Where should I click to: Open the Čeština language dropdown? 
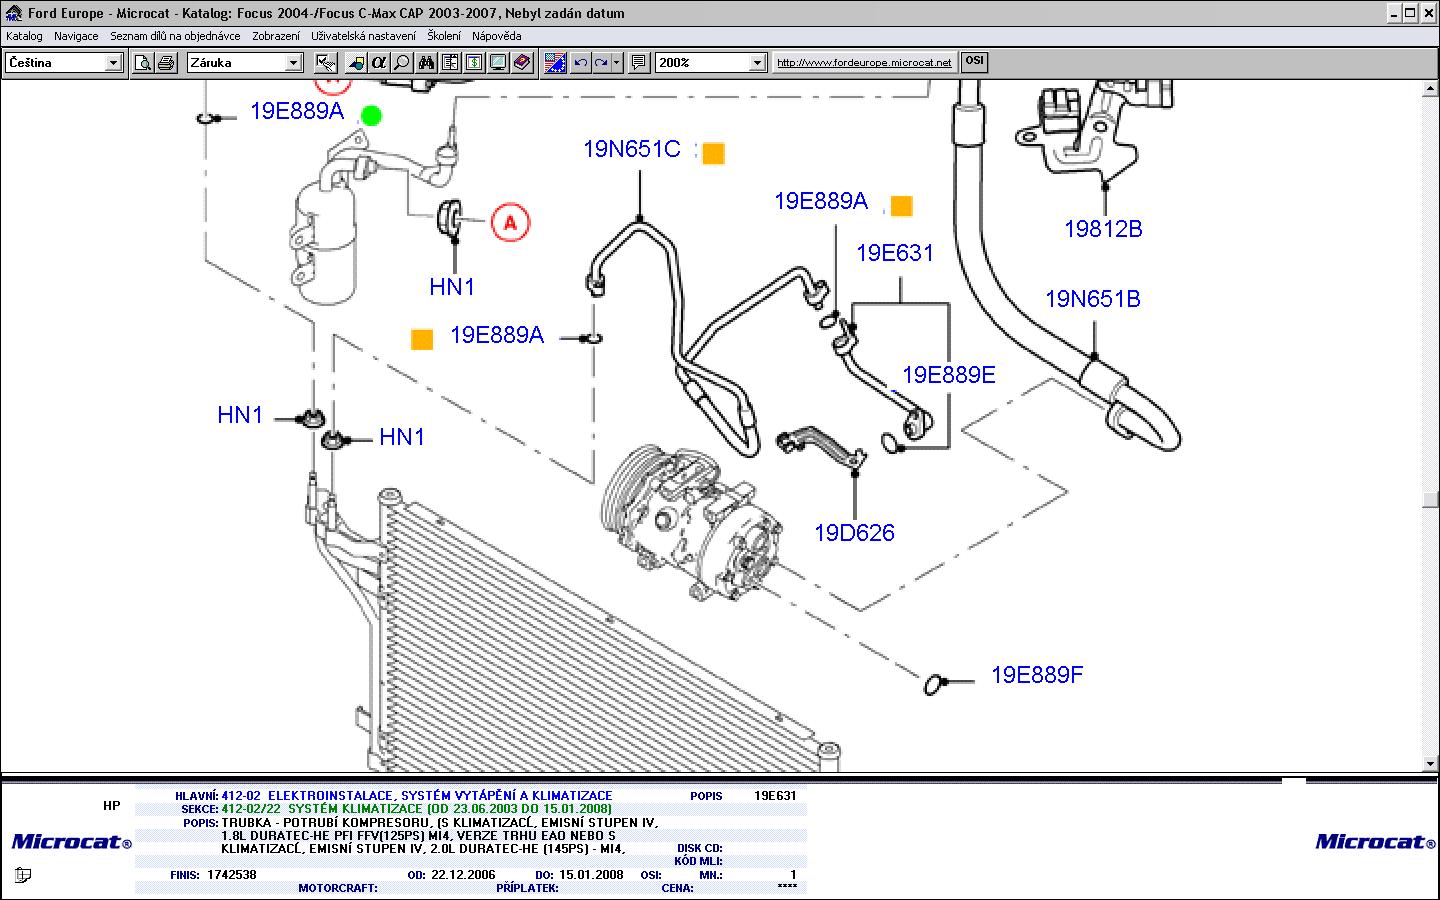113,63
